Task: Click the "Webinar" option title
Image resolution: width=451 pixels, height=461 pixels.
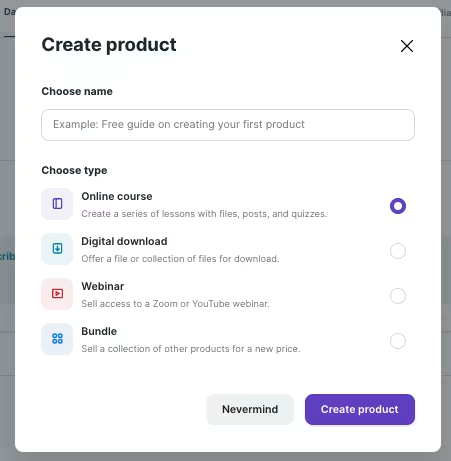Action: point(103,286)
